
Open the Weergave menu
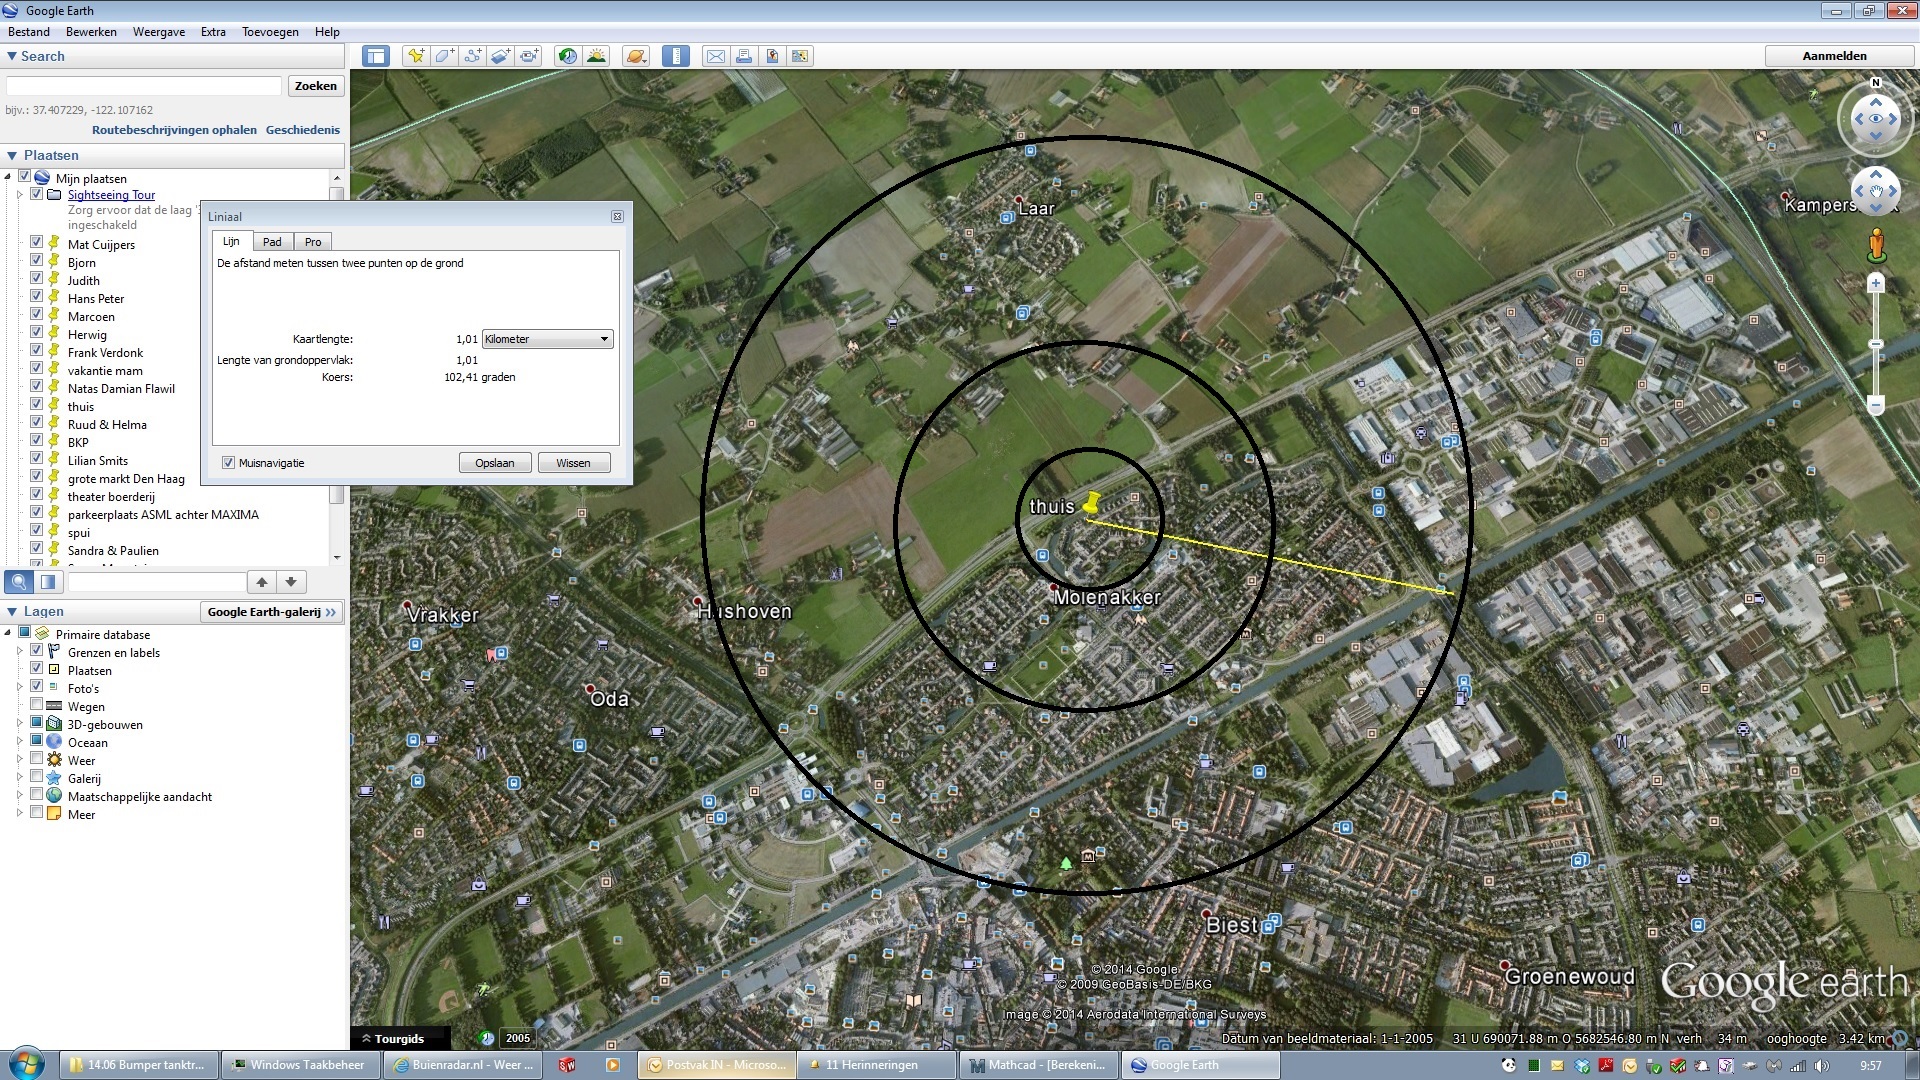[x=159, y=32]
